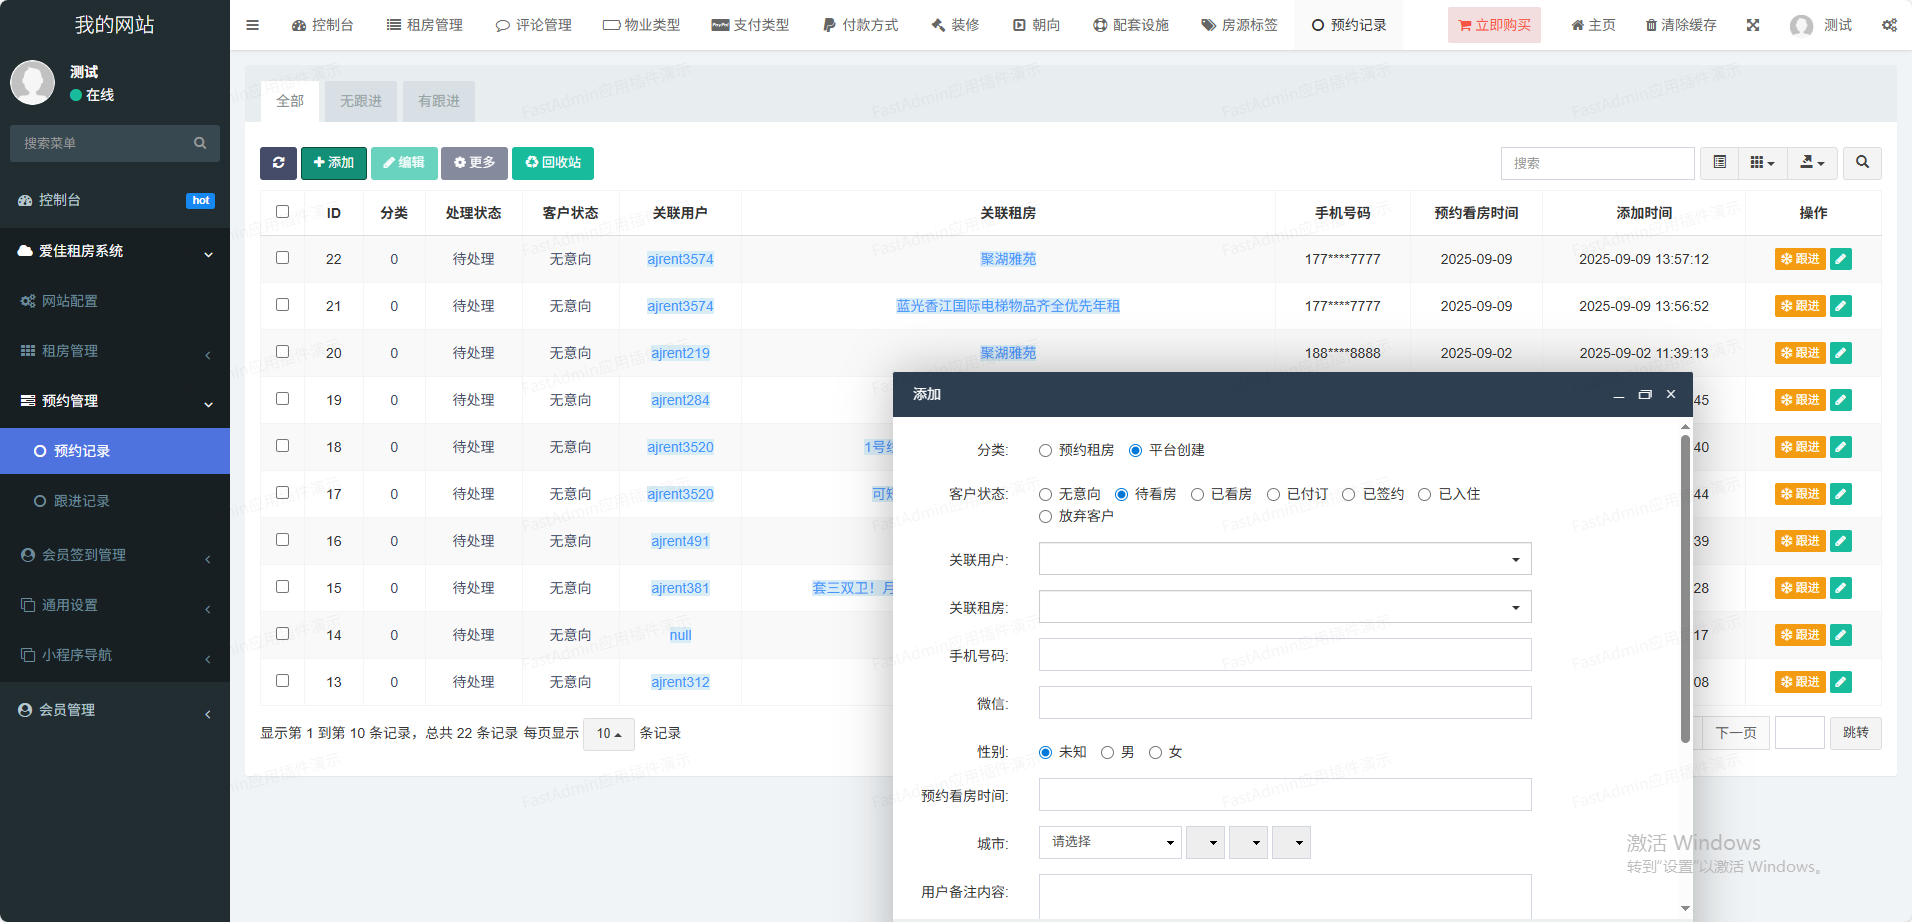Toggle the sidebar hamburger menu icon
Image resolution: width=1912 pixels, height=922 pixels.
pos(252,25)
